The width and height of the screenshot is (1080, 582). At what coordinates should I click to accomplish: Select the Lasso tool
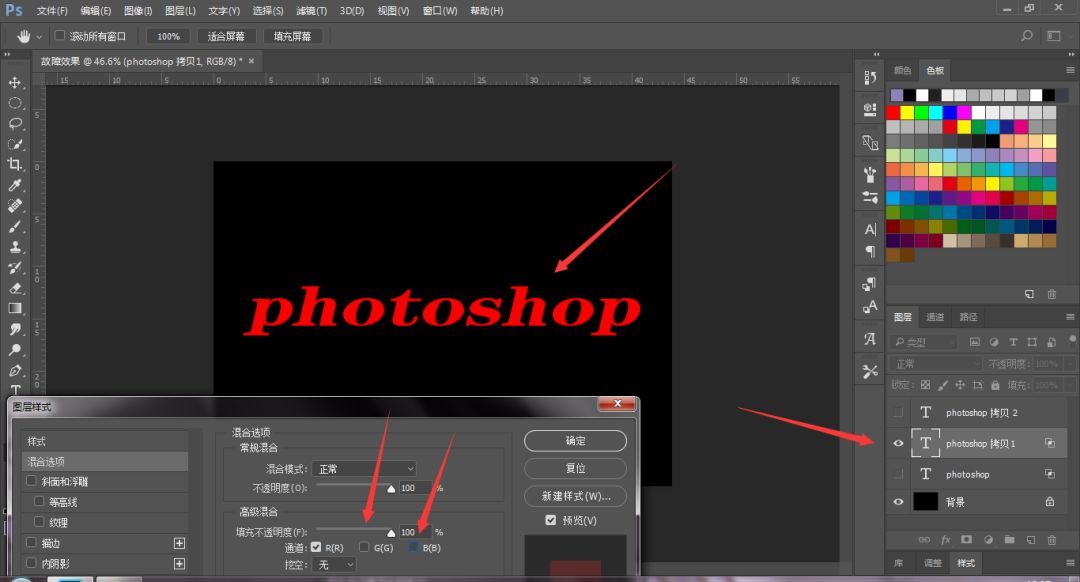14,124
